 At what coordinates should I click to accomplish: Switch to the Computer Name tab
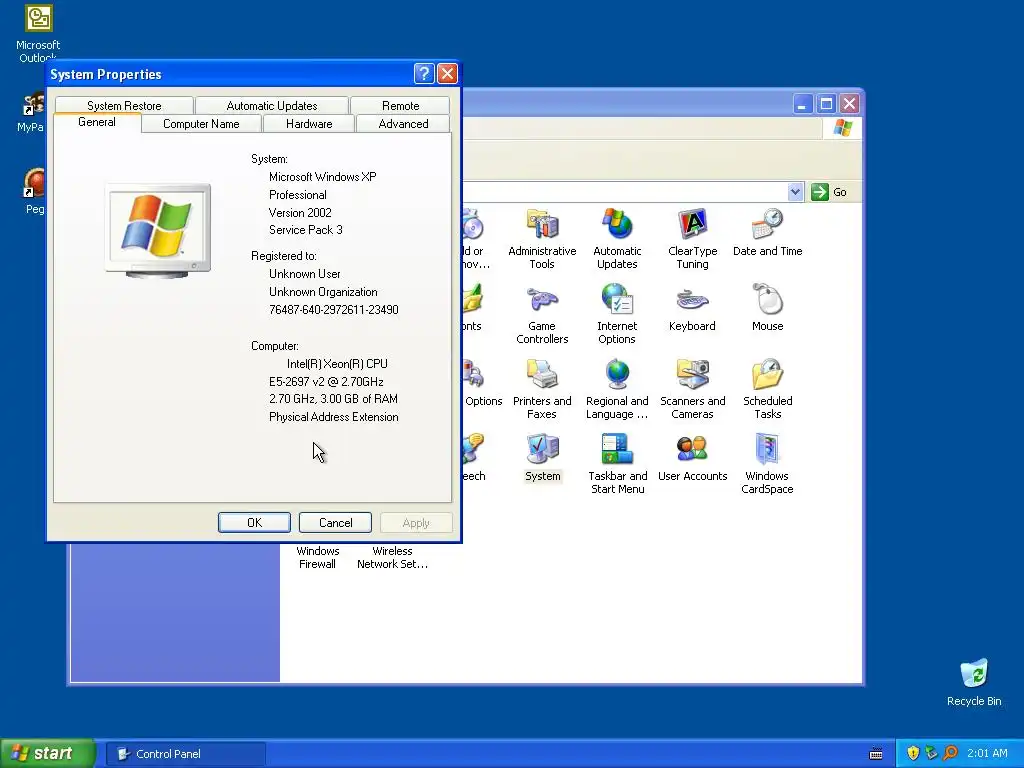[201, 123]
